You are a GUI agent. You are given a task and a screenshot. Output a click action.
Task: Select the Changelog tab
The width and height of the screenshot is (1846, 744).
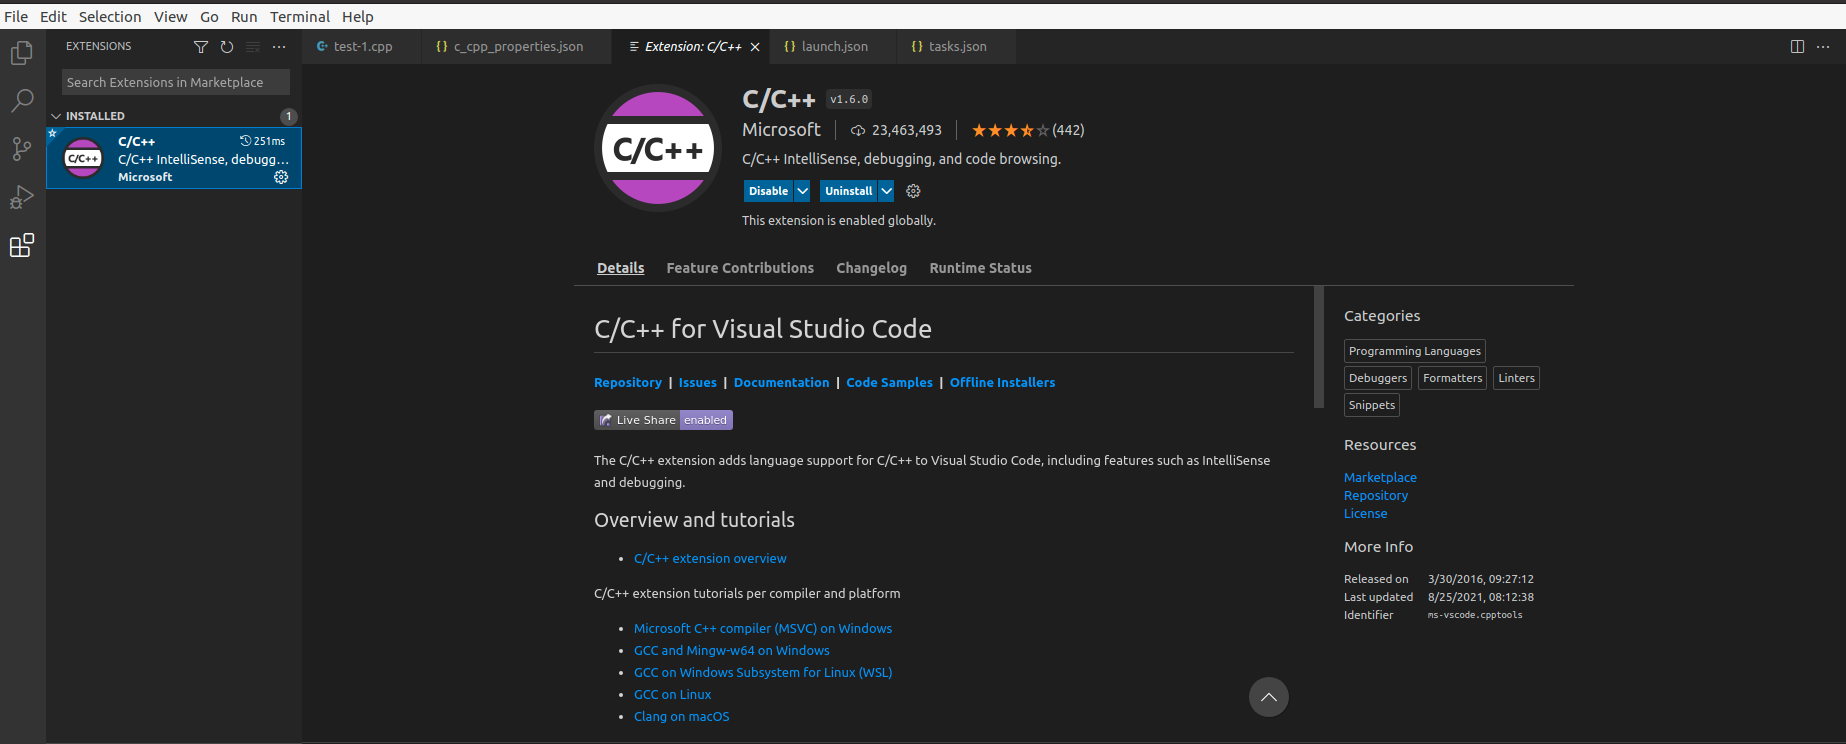point(871,268)
